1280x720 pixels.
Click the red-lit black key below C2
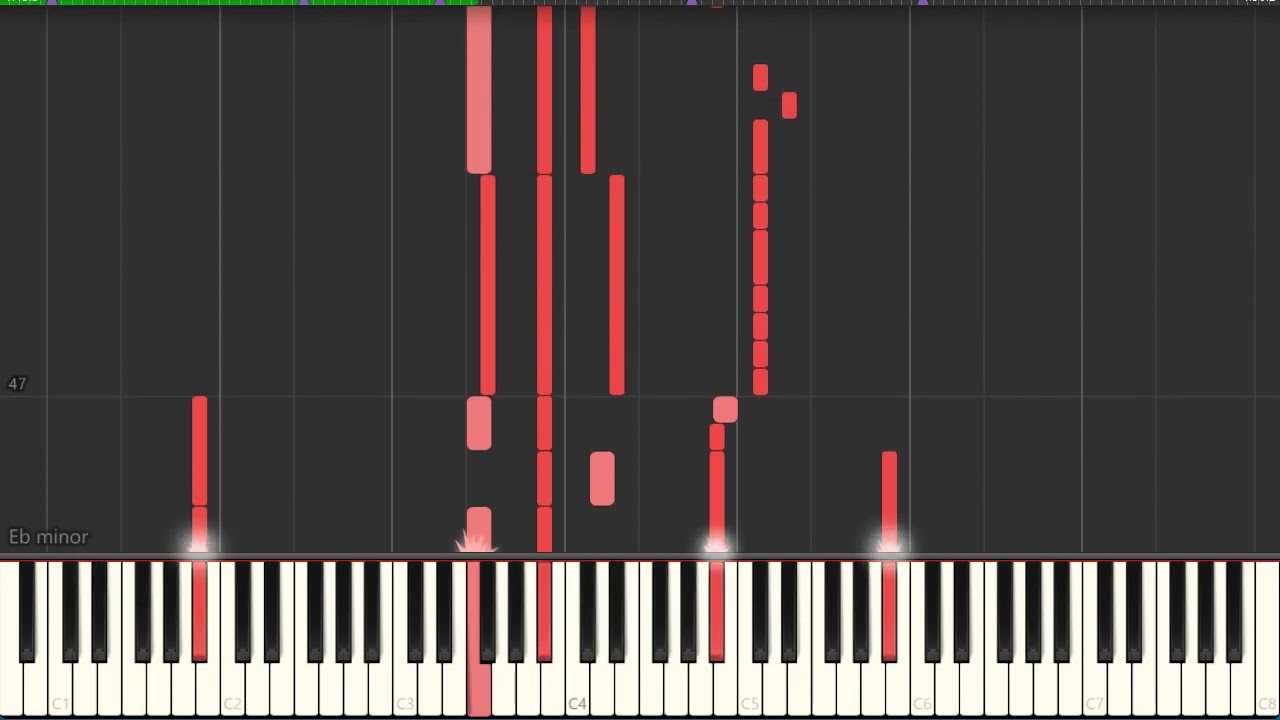tap(199, 611)
